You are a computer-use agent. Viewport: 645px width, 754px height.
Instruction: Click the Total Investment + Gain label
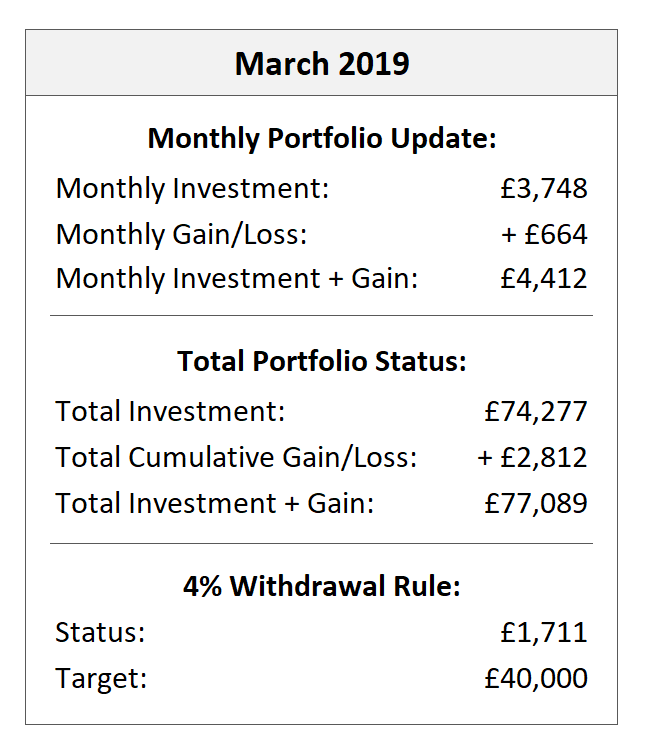coord(214,502)
